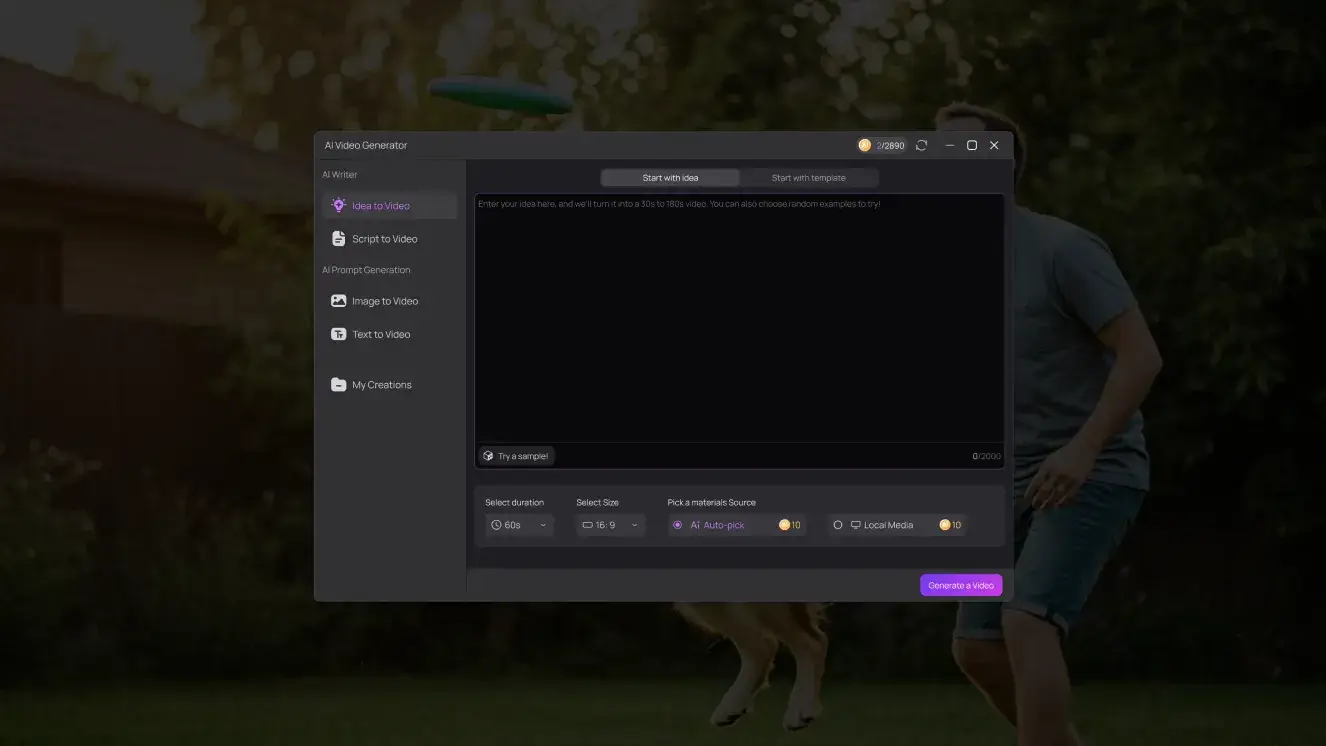Screen dimensions: 1326x746
Task: Switch to Start with template tab
Action: (x=808, y=178)
